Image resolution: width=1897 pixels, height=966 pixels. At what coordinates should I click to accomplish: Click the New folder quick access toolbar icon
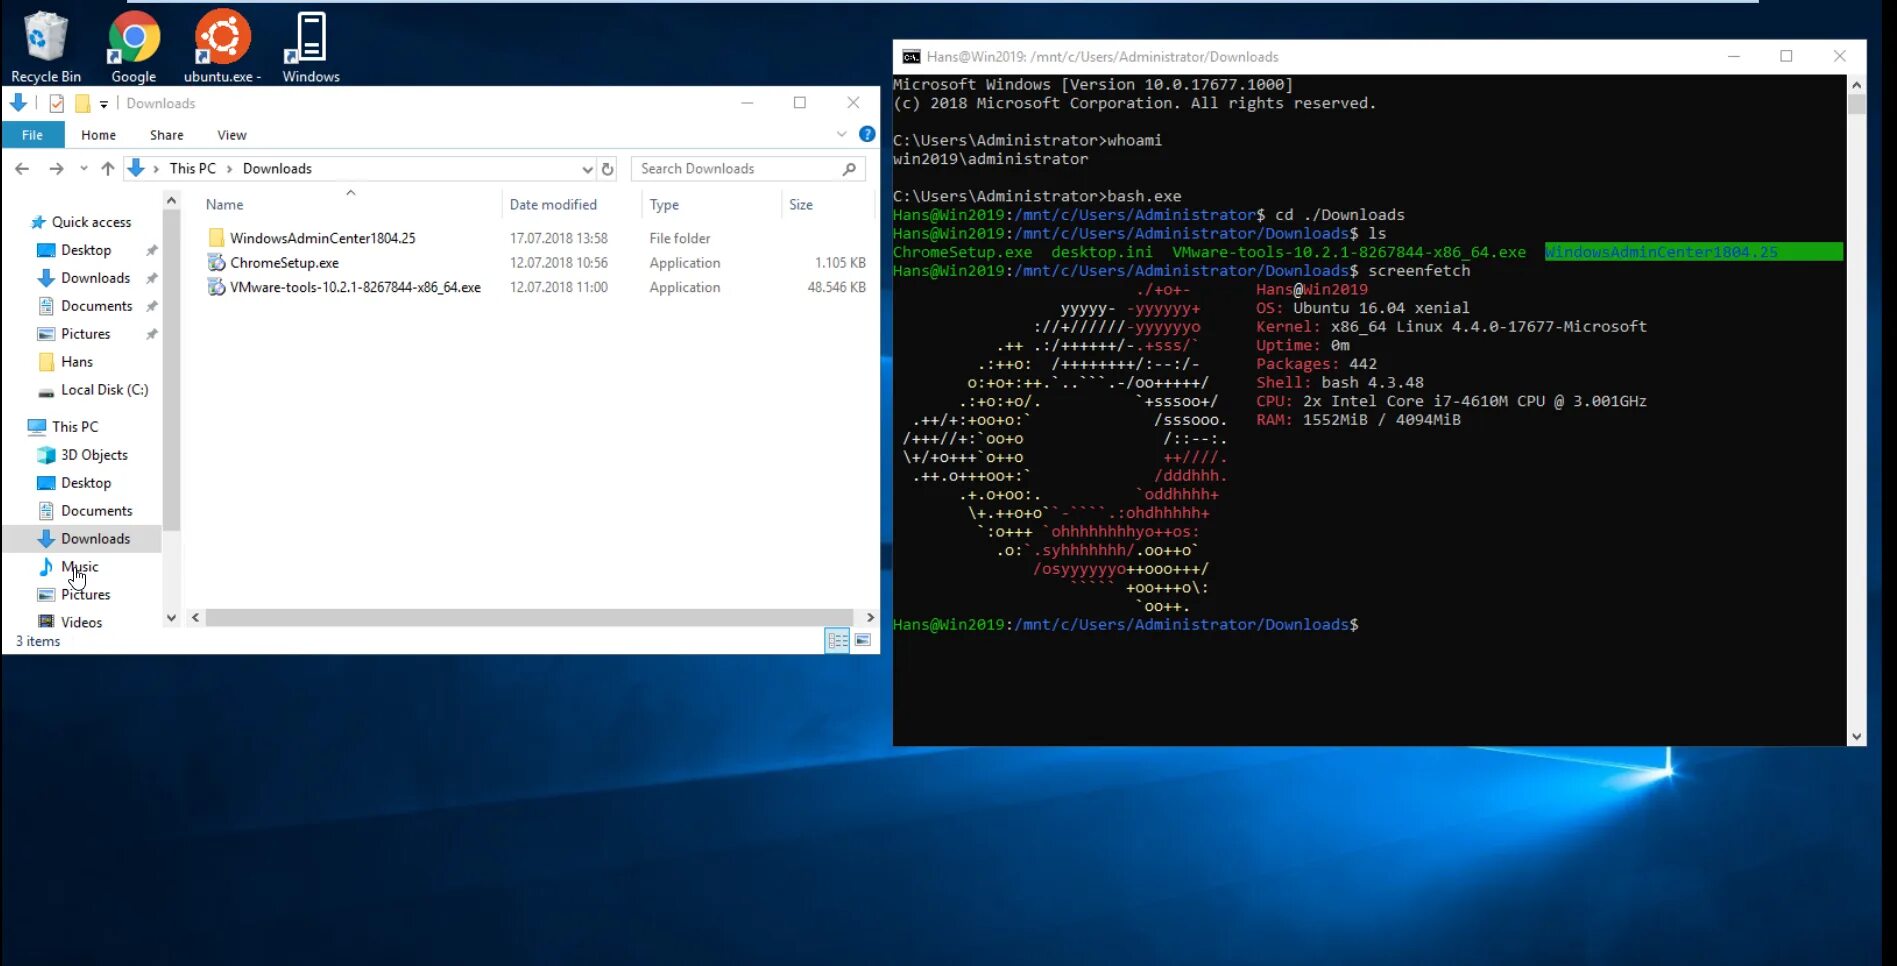tap(82, 103)
